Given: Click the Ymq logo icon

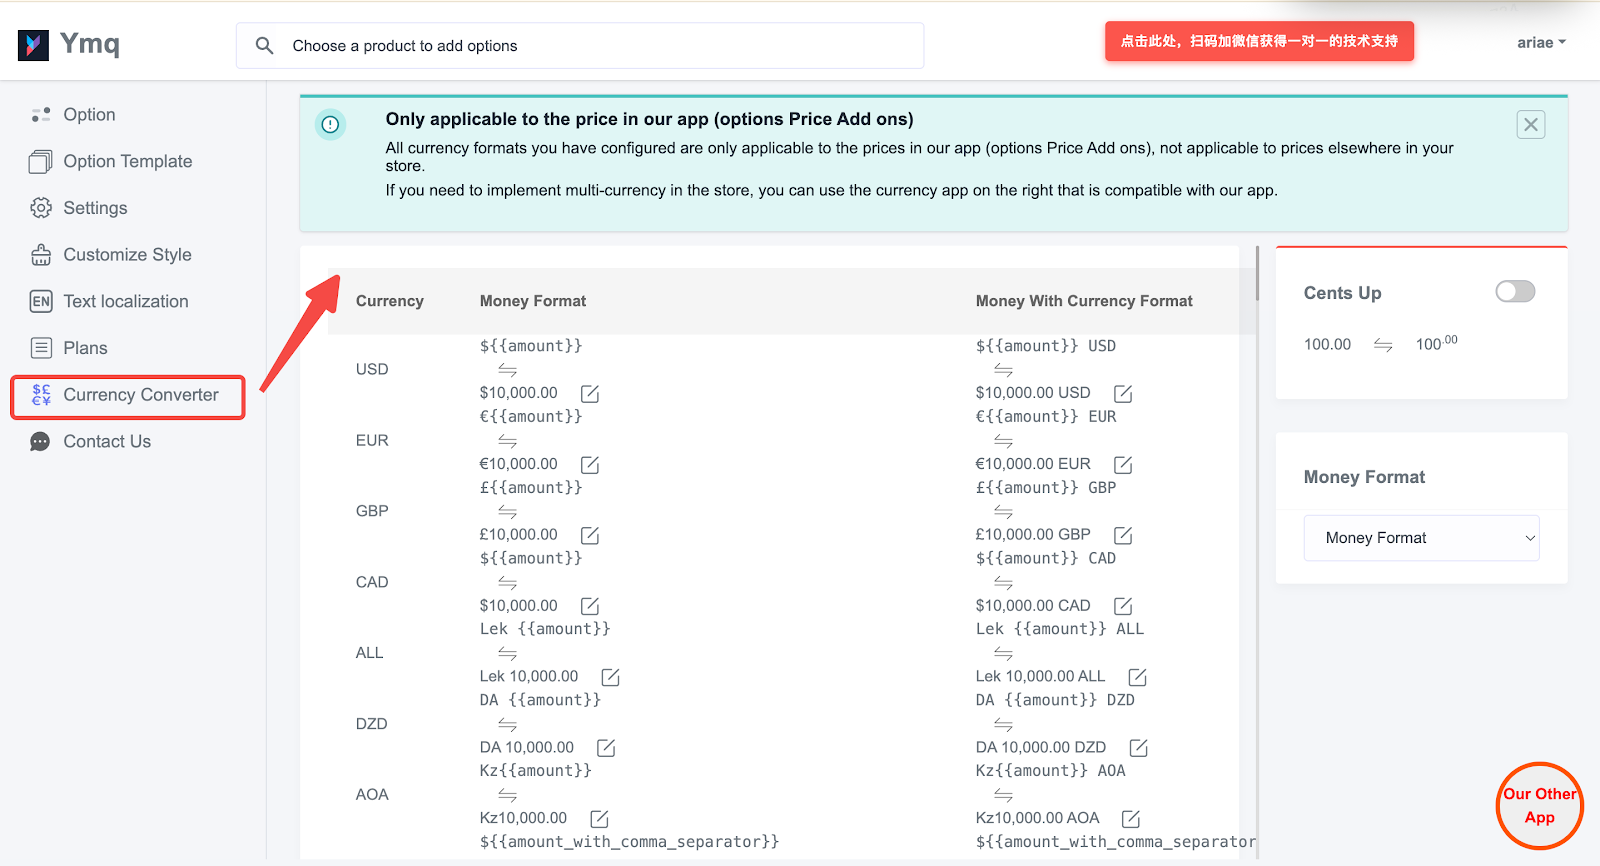Looking at the screenshot, I should point(33,45).
